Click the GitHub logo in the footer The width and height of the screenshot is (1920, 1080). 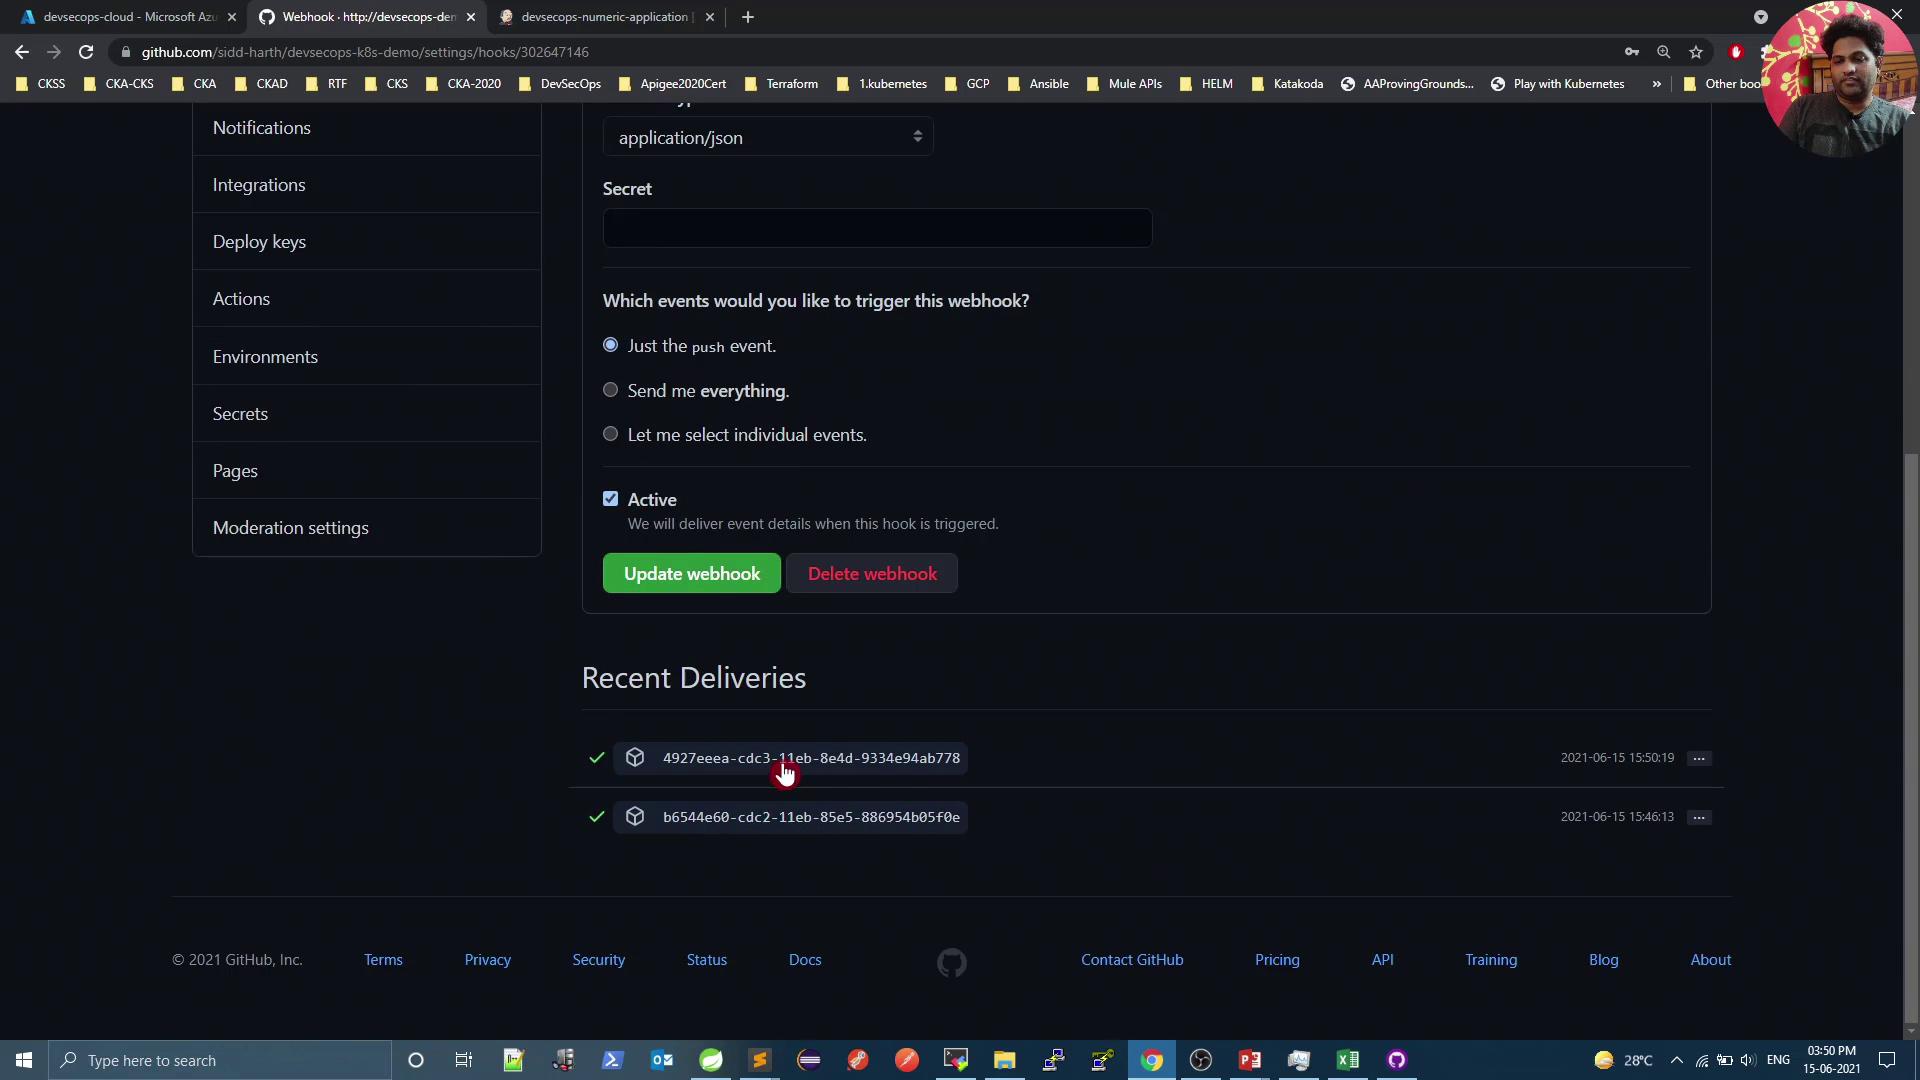point(951,962)
